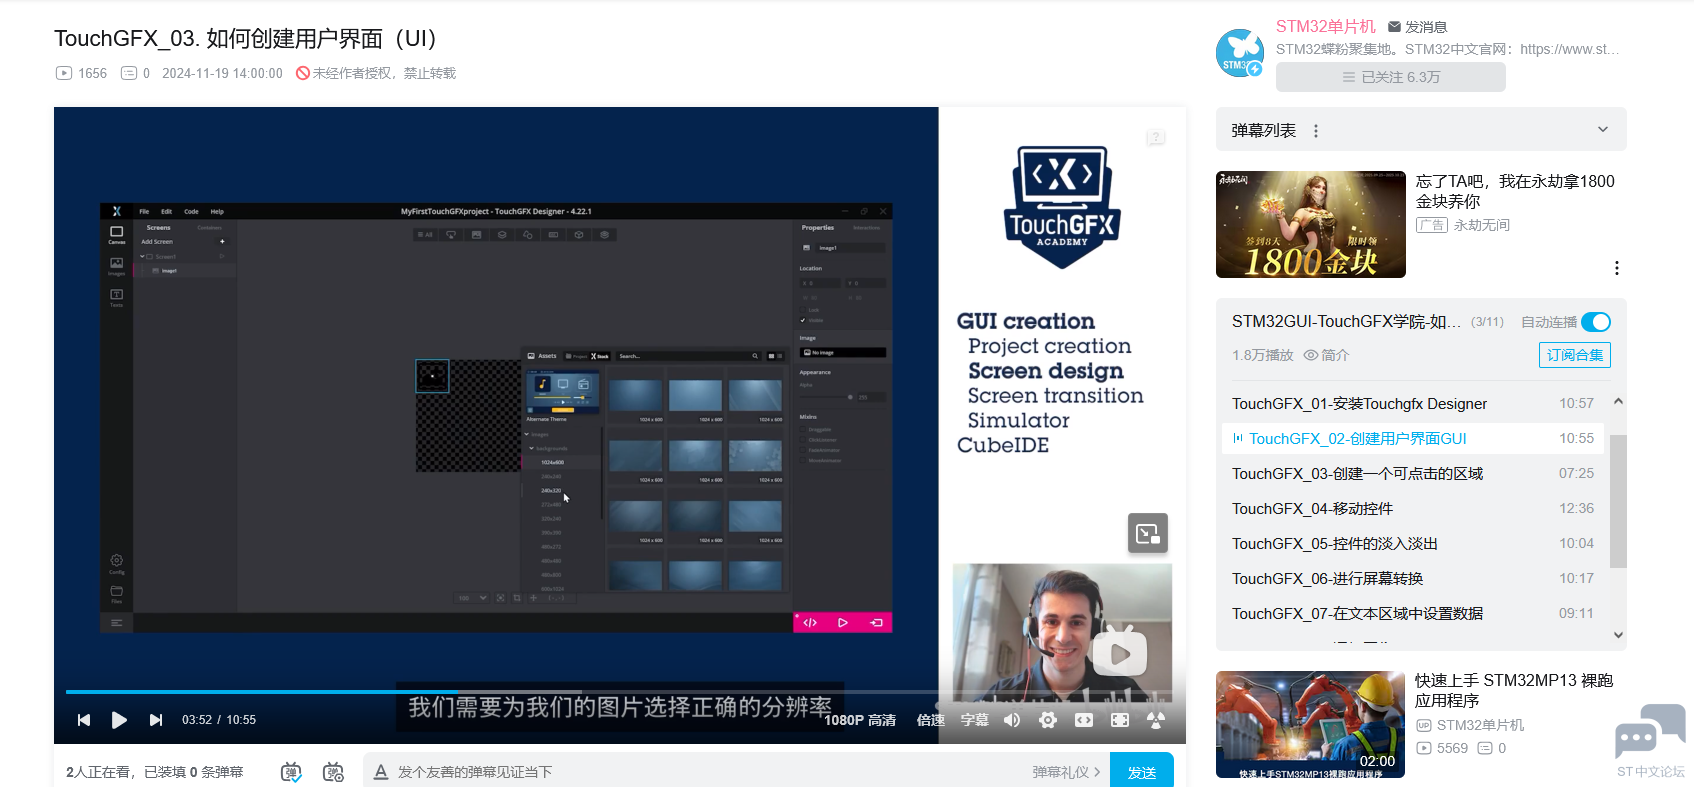
Task: Click the danmaku count icon under title
Action: click(128, 73)
